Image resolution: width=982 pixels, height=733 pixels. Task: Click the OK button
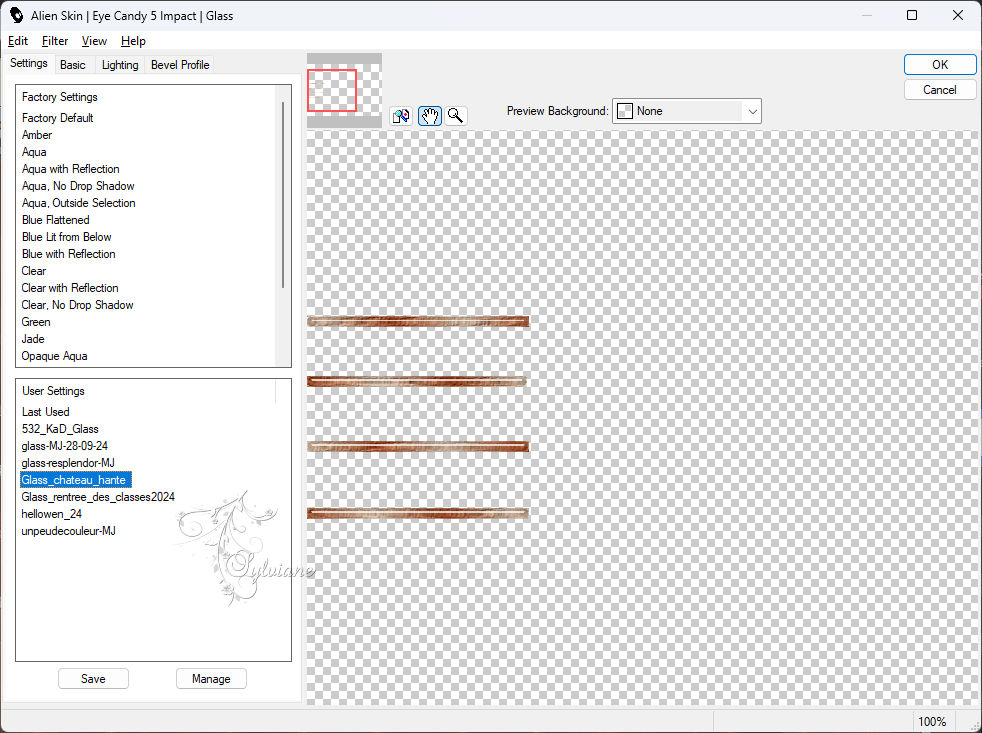point(939,65)
